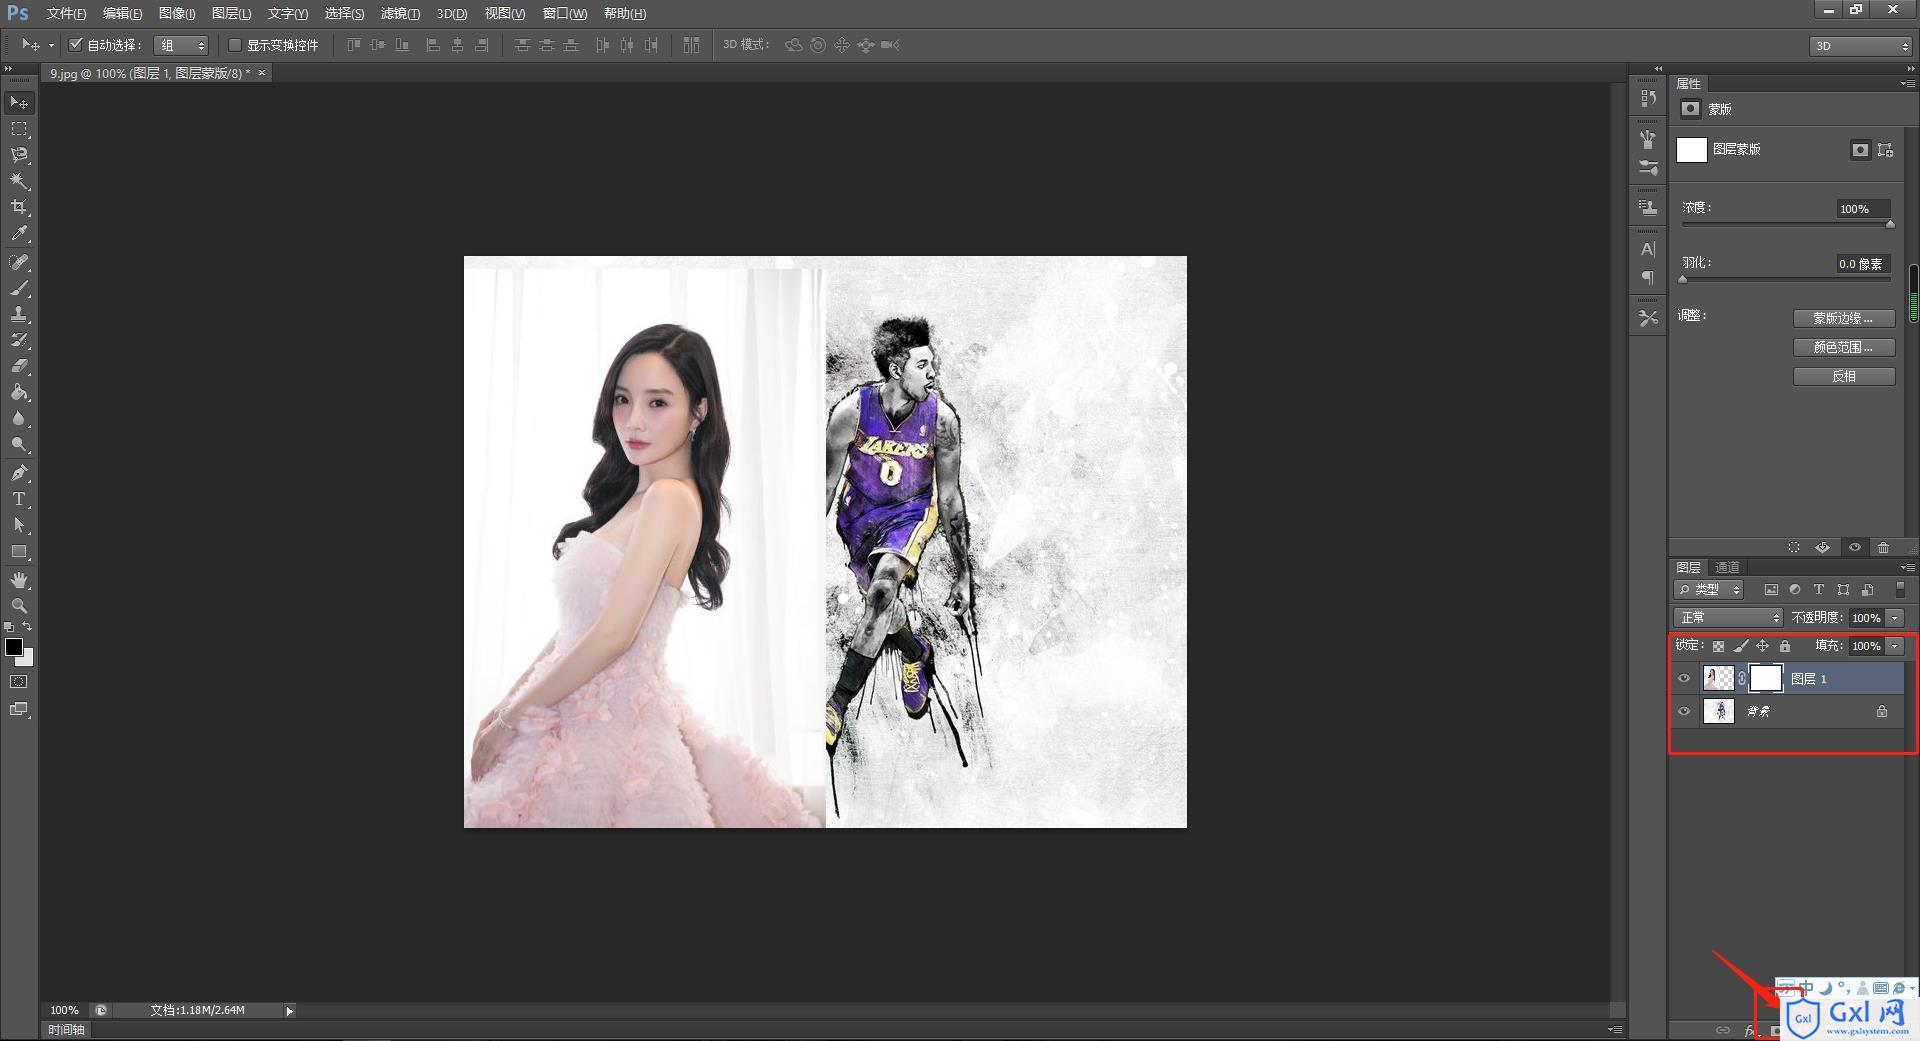
Task: Hide the 背景 layer via eye icon
Action: click(1684, 711)
